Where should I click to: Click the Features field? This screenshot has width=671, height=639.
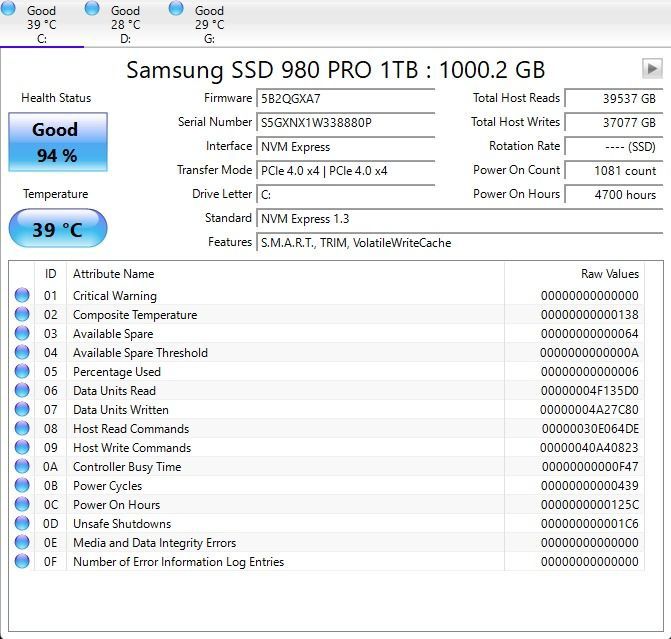point(460,242)
